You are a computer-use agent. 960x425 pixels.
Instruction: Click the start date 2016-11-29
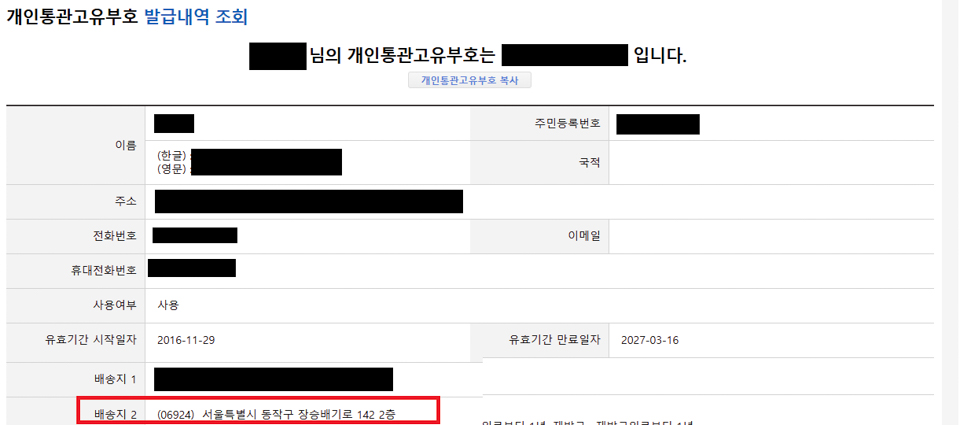[x=186, y=340]
